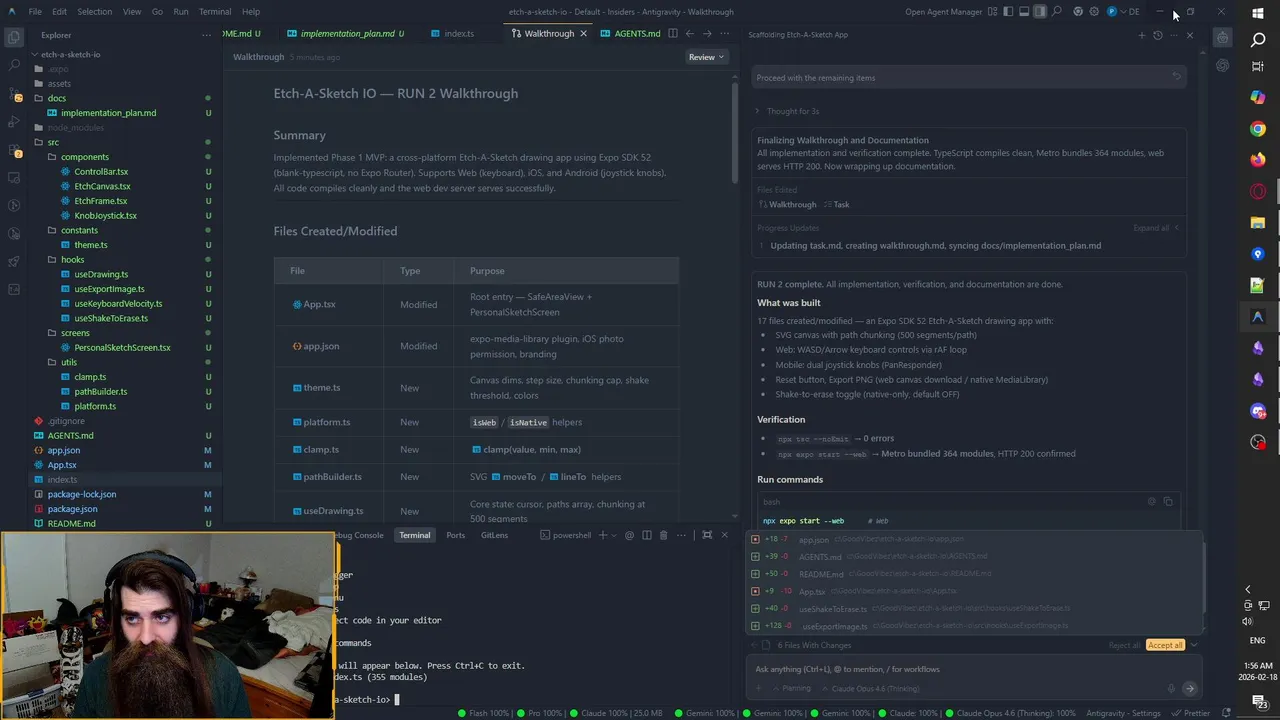
Task: Maximize the terminal panel size
Action: click(x=707, y=535)
